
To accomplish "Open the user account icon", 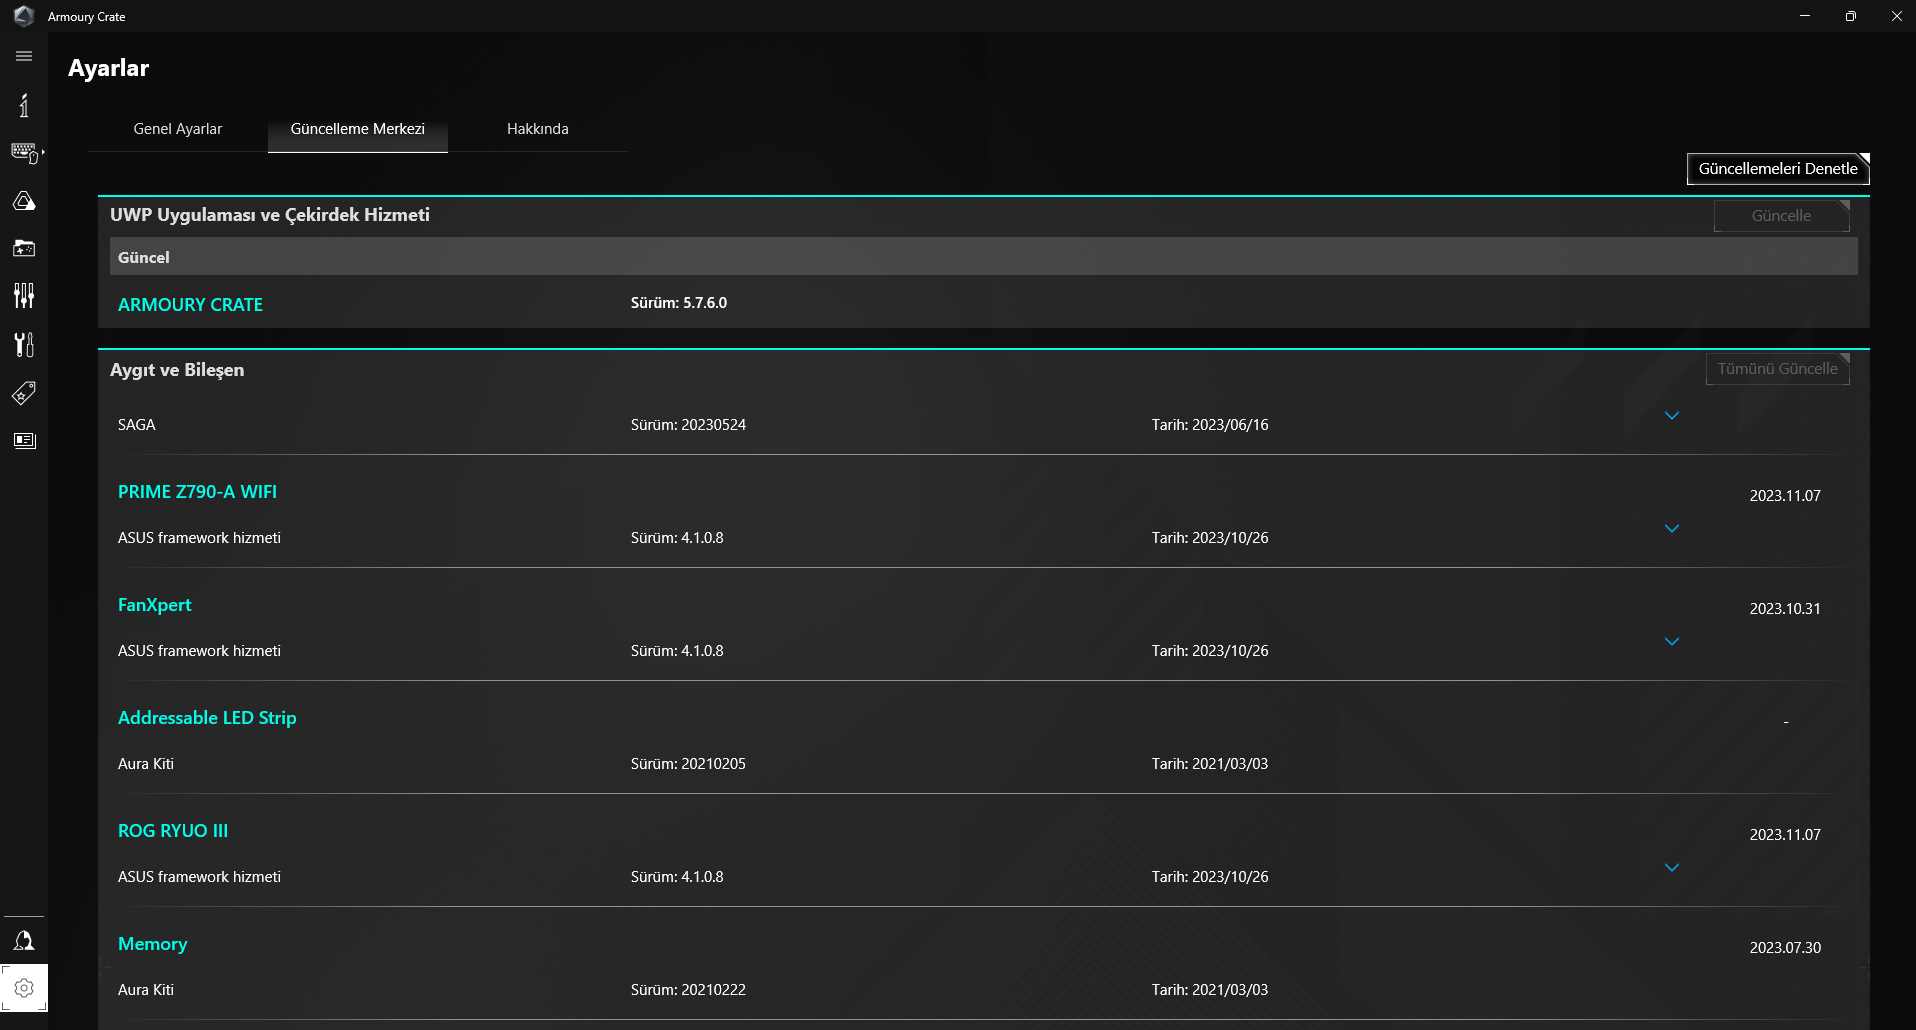I will [24, 940].
